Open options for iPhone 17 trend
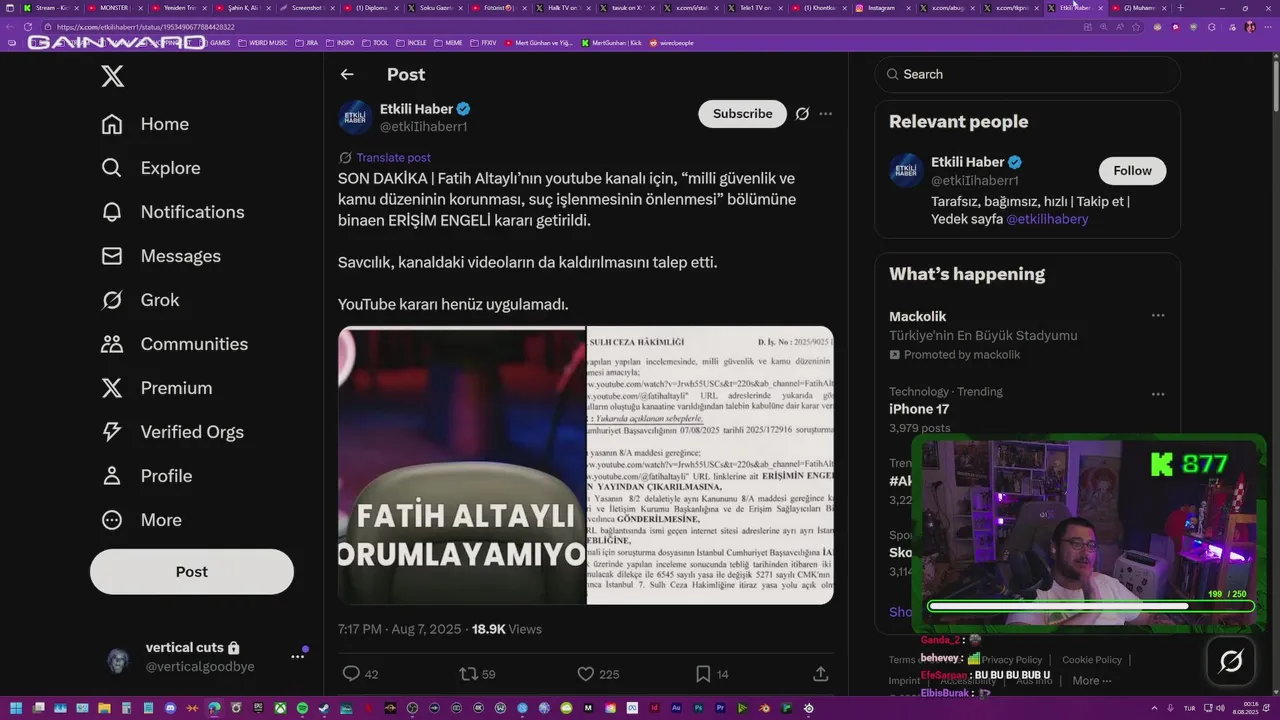1280x720 pixels. click(x=1157, y=394)
